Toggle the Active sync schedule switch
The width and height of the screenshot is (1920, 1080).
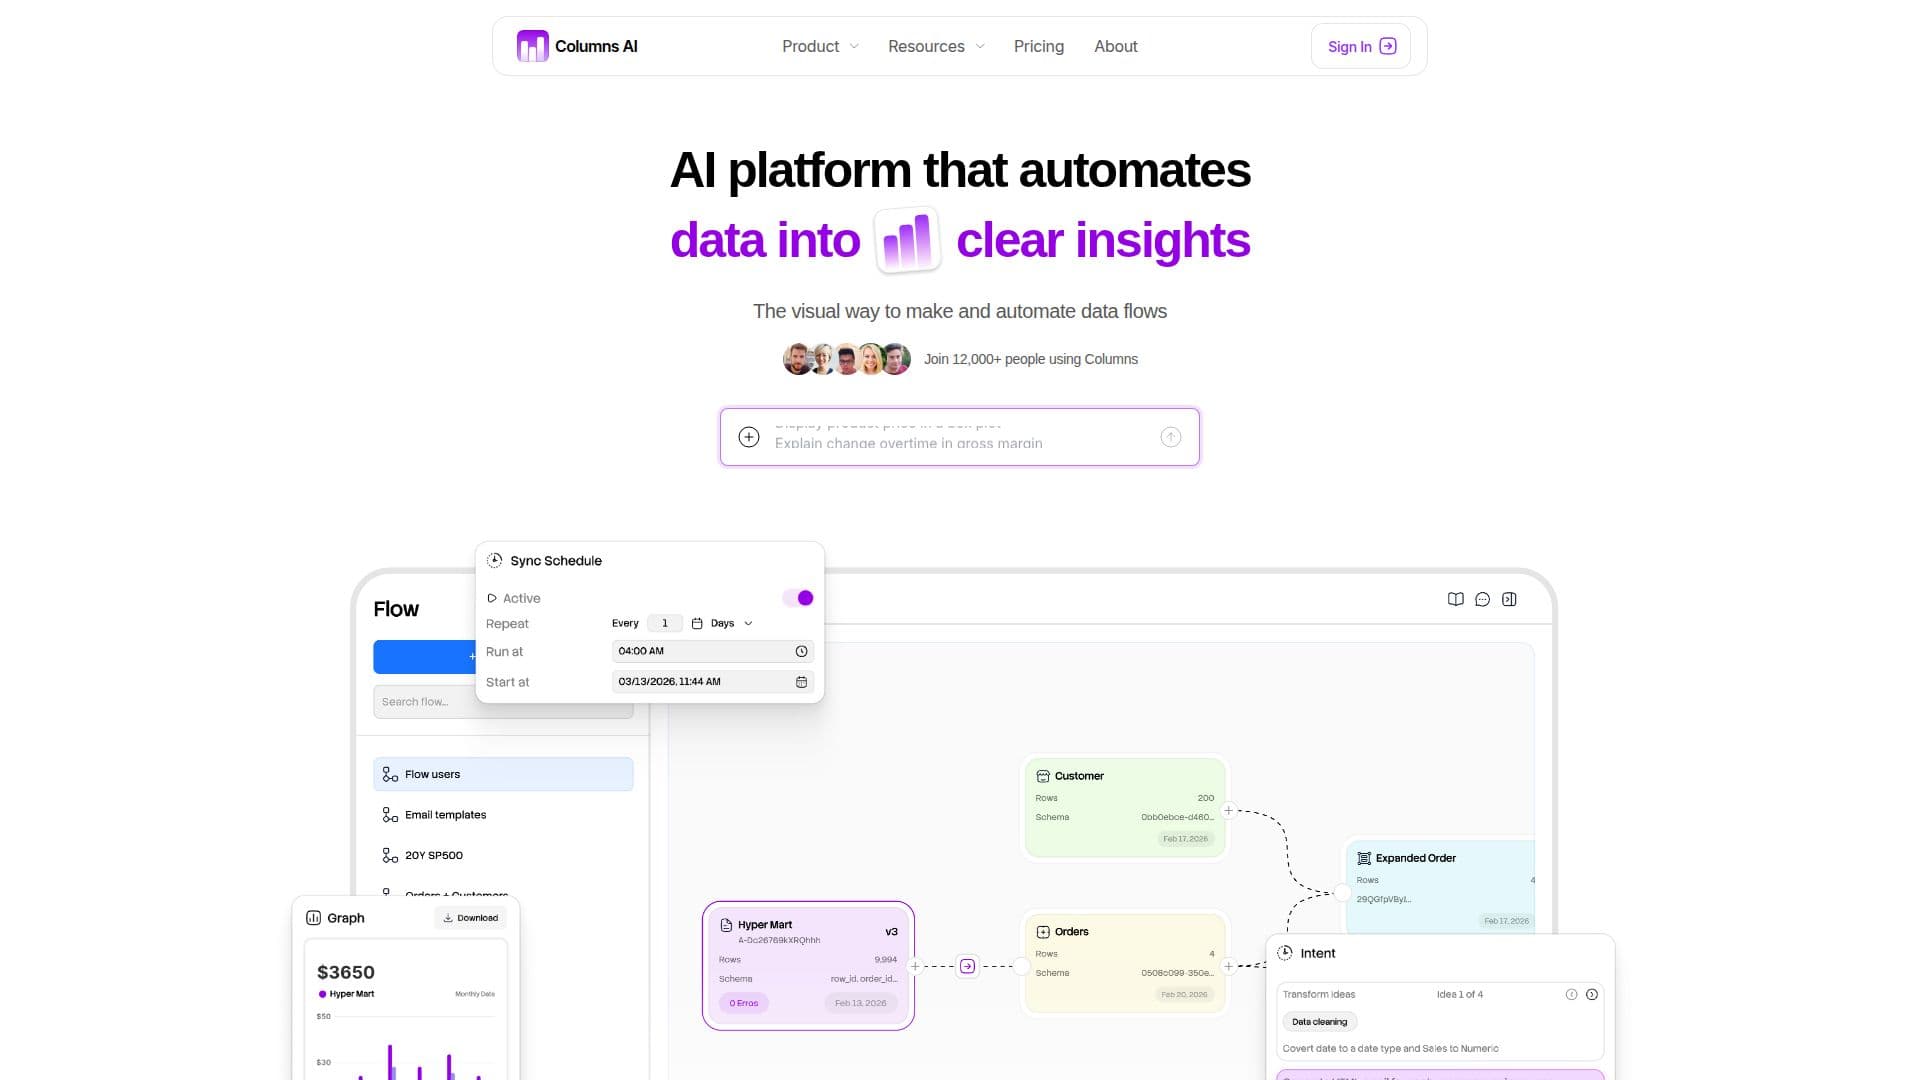[x=798, y=598]
